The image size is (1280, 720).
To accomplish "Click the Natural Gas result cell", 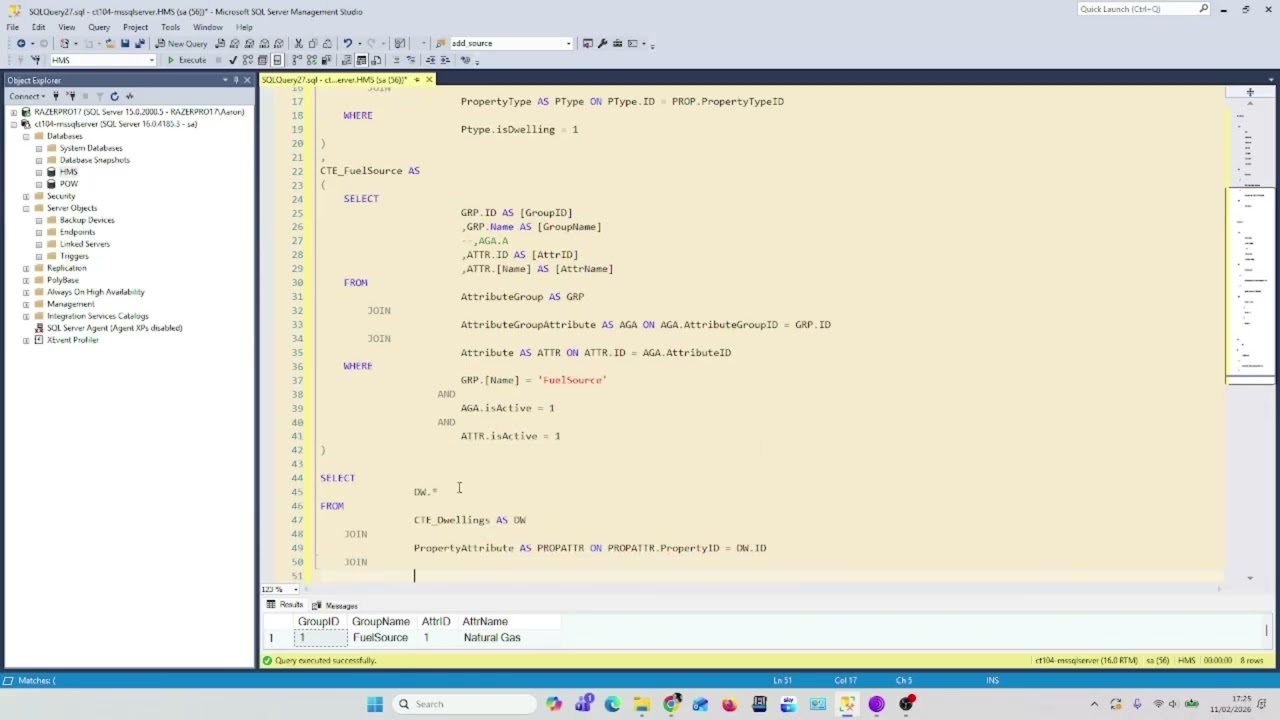I will pos(491,638).
